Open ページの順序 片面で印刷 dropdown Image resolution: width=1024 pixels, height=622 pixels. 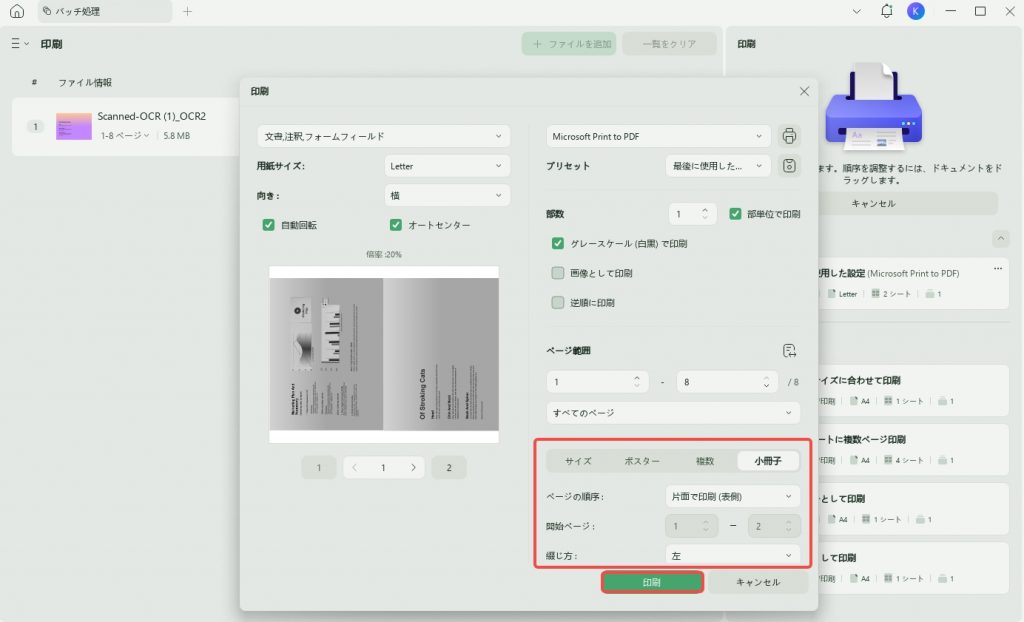tap(733, 497)
